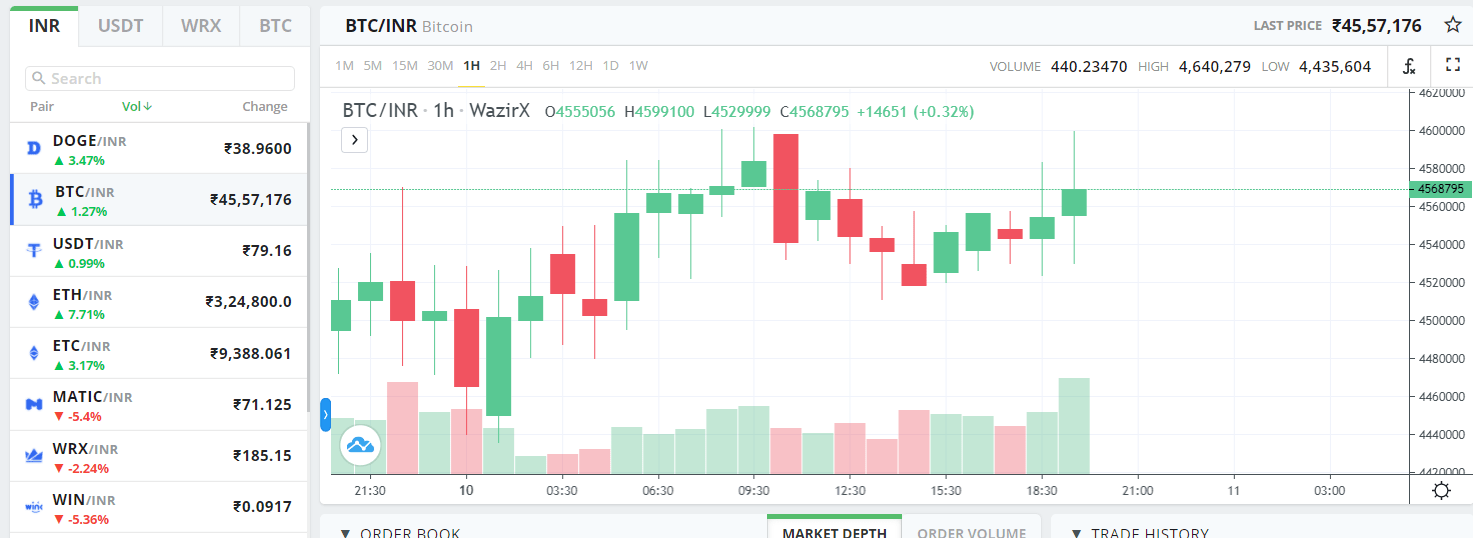The image size is (1473, 538).
Task: Switch to the WRX market tab
Action: click(x=201, y=26)
